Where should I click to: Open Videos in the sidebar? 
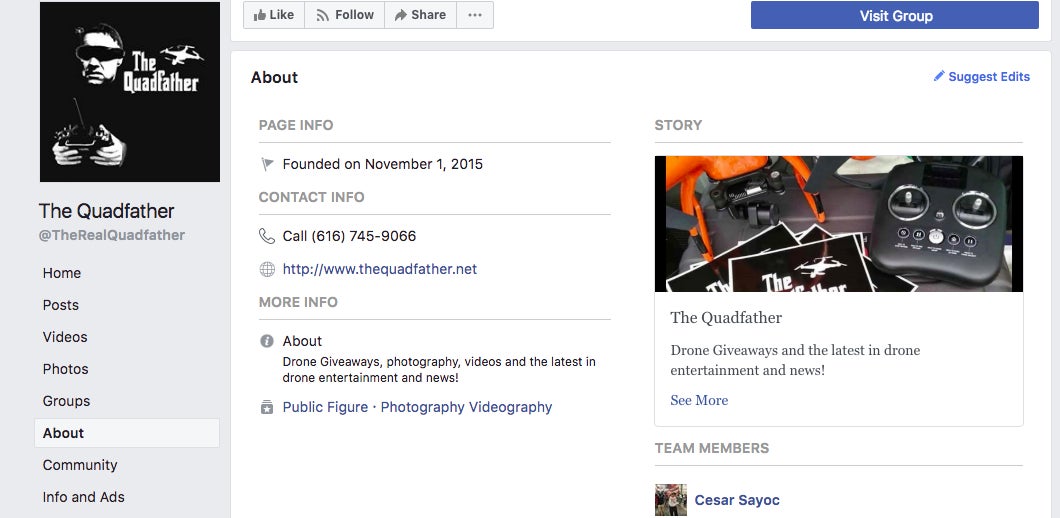click(x=65, y=337)
